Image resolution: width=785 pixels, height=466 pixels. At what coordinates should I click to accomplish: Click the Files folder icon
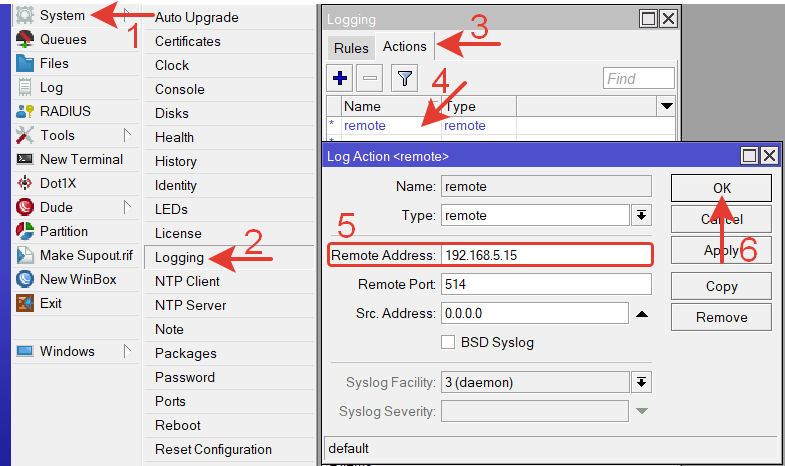pyautogui.click(x=25, y=63)
